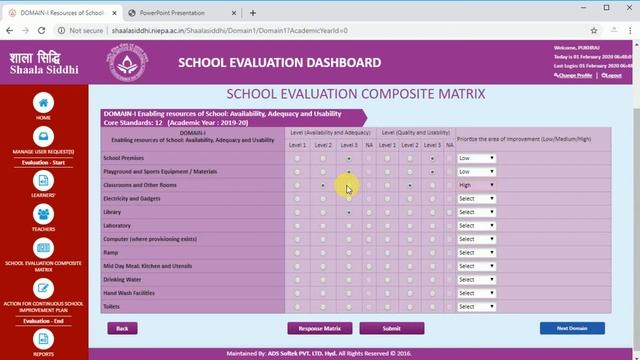Open priority dropdown for Laboratory

click(476, 225)
